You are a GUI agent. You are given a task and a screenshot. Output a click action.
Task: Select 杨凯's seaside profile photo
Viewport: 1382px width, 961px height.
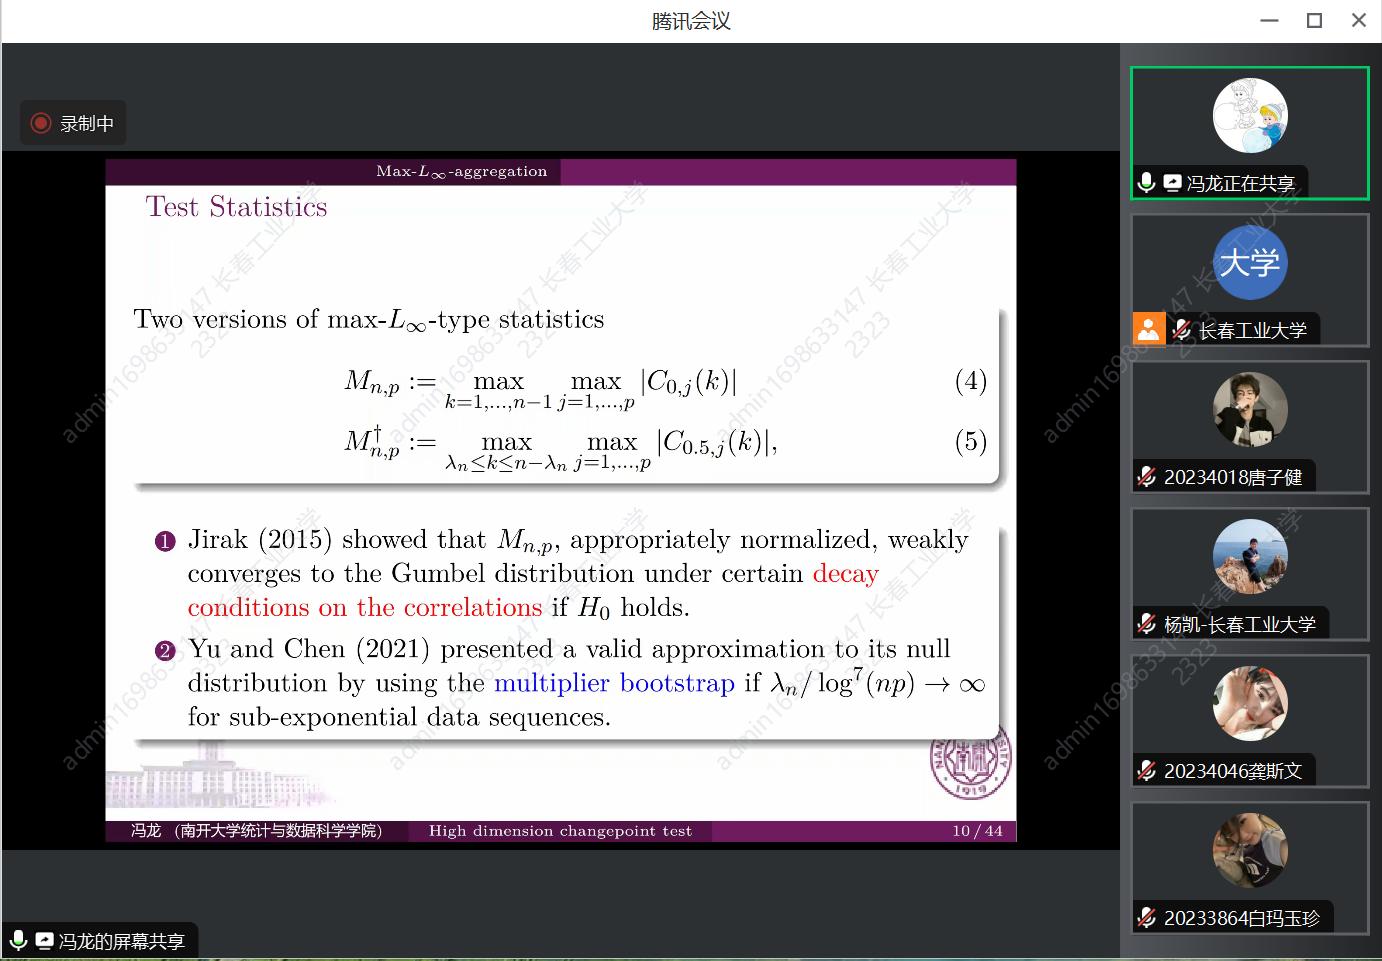[1249, 557]
